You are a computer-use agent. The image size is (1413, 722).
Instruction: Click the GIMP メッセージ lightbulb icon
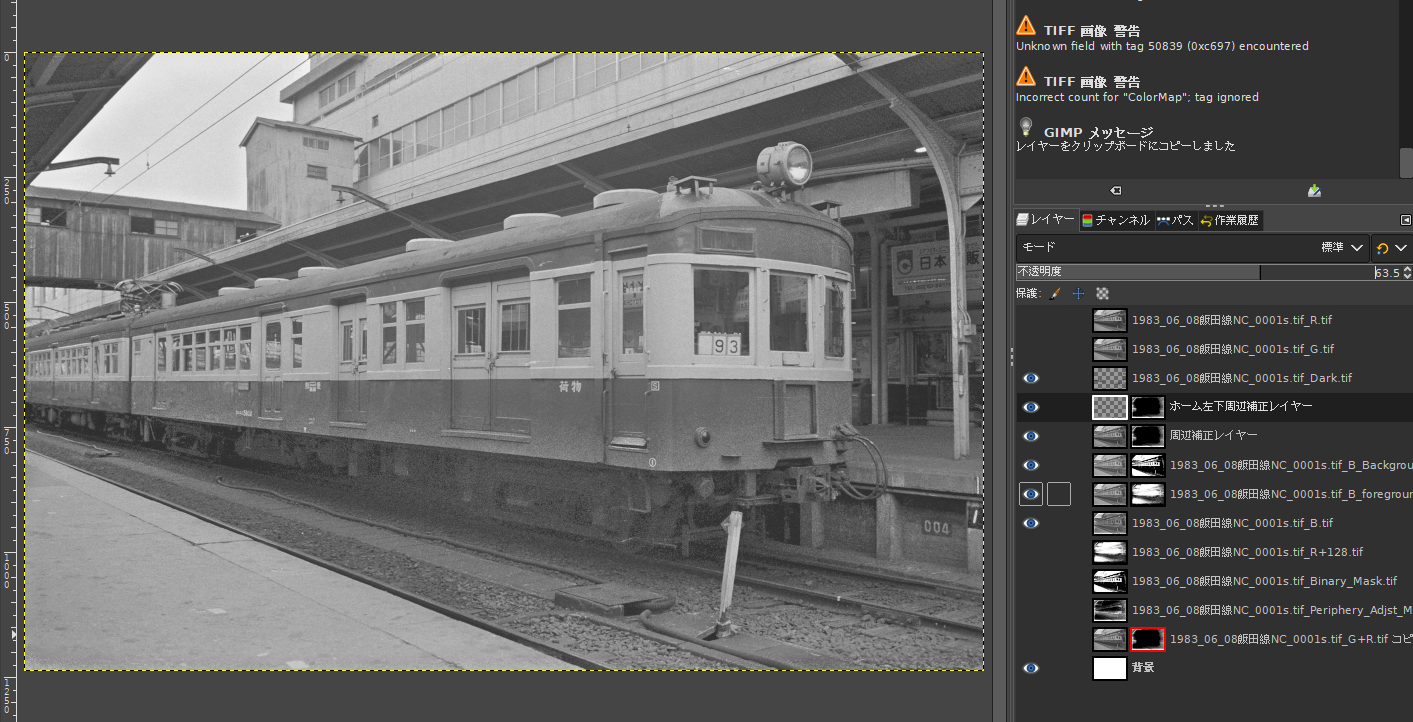tap(1026, 128)
